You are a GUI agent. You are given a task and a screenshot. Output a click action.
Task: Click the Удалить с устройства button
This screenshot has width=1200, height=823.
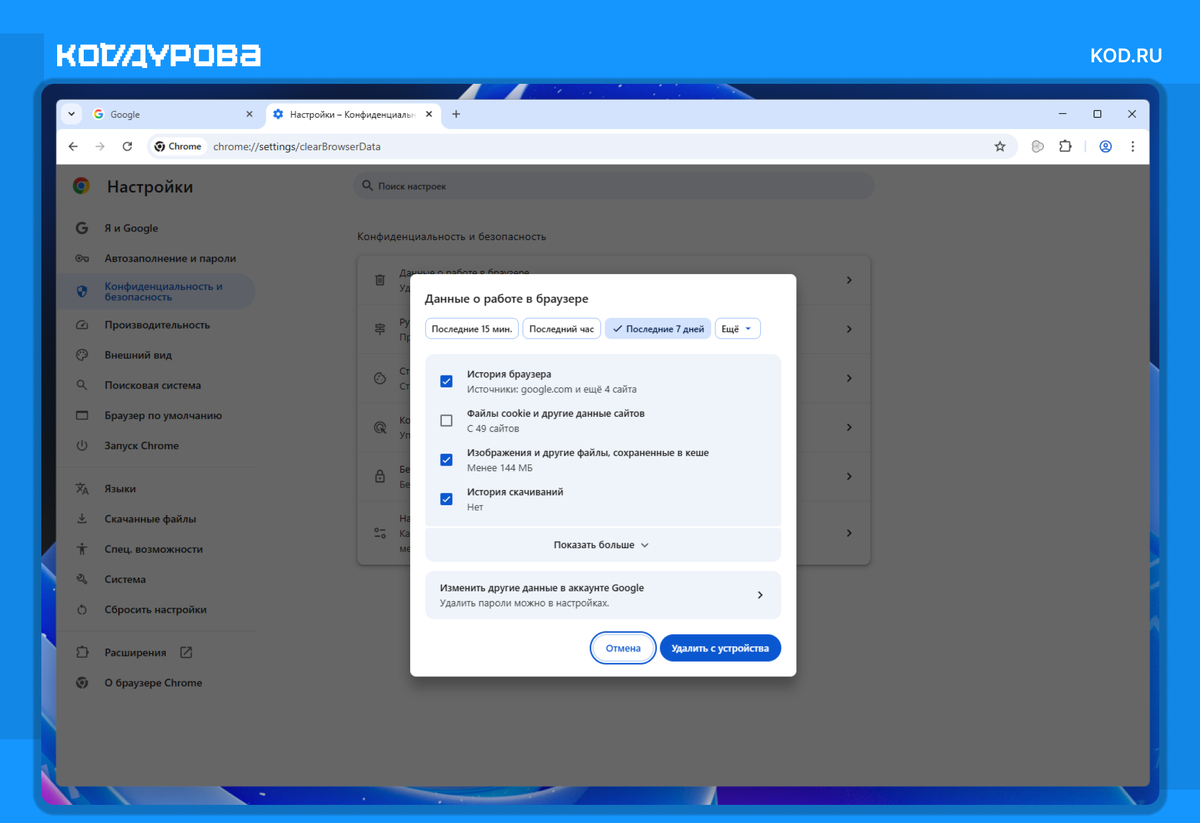pos(720,648)
